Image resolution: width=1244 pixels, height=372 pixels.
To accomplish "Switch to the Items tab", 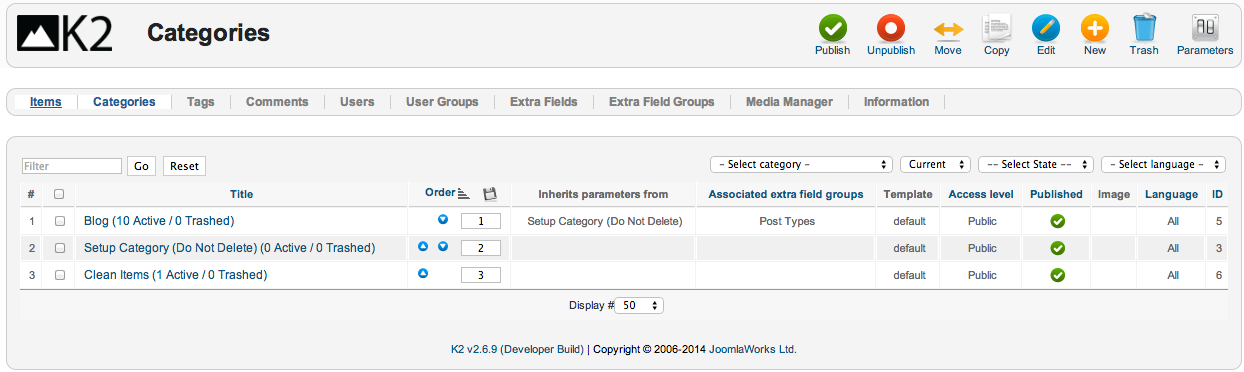I will pos(45,102).
